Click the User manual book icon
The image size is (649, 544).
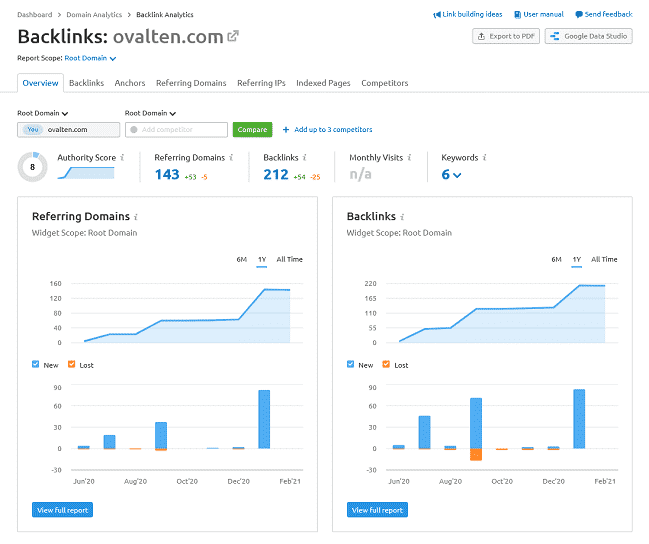coord(517,14)
